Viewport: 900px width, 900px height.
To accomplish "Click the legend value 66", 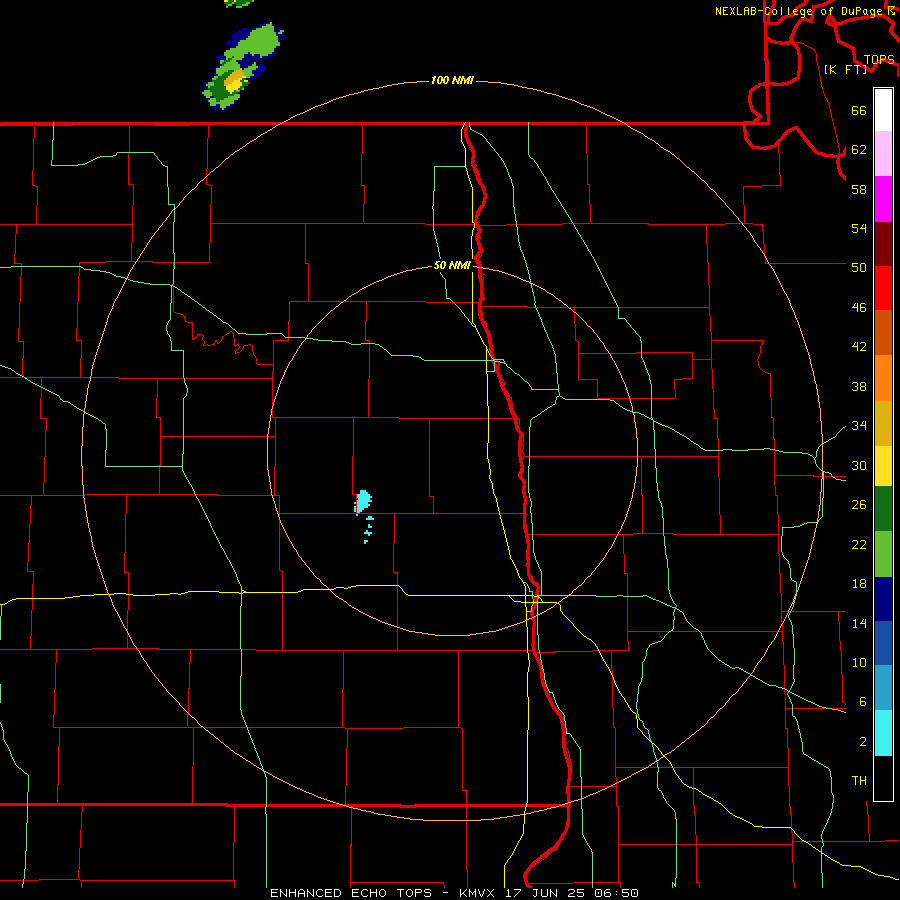I will click(x=859, y=110).
